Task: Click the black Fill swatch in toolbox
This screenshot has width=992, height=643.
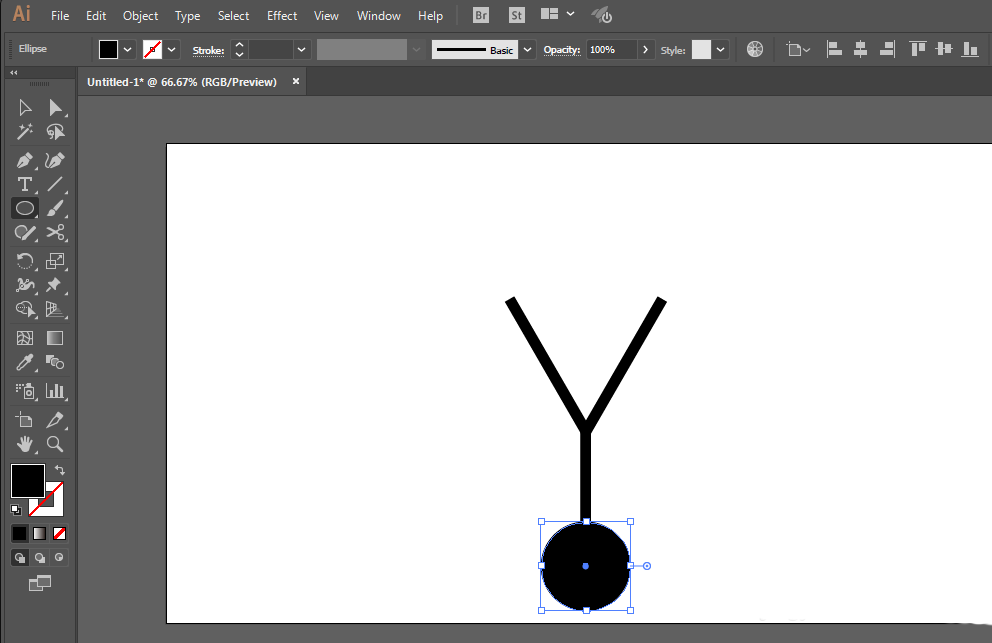Action: point(27,481)
